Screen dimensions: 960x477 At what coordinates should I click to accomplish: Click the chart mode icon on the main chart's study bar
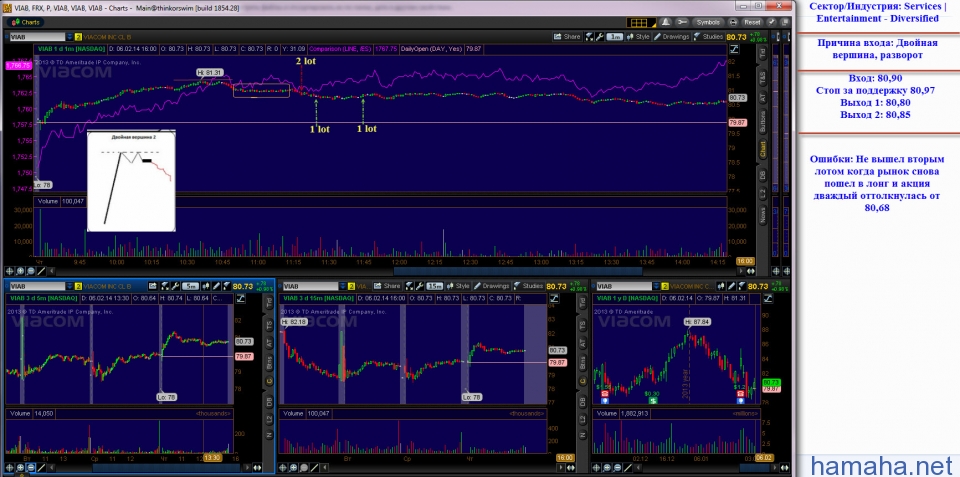734,48
